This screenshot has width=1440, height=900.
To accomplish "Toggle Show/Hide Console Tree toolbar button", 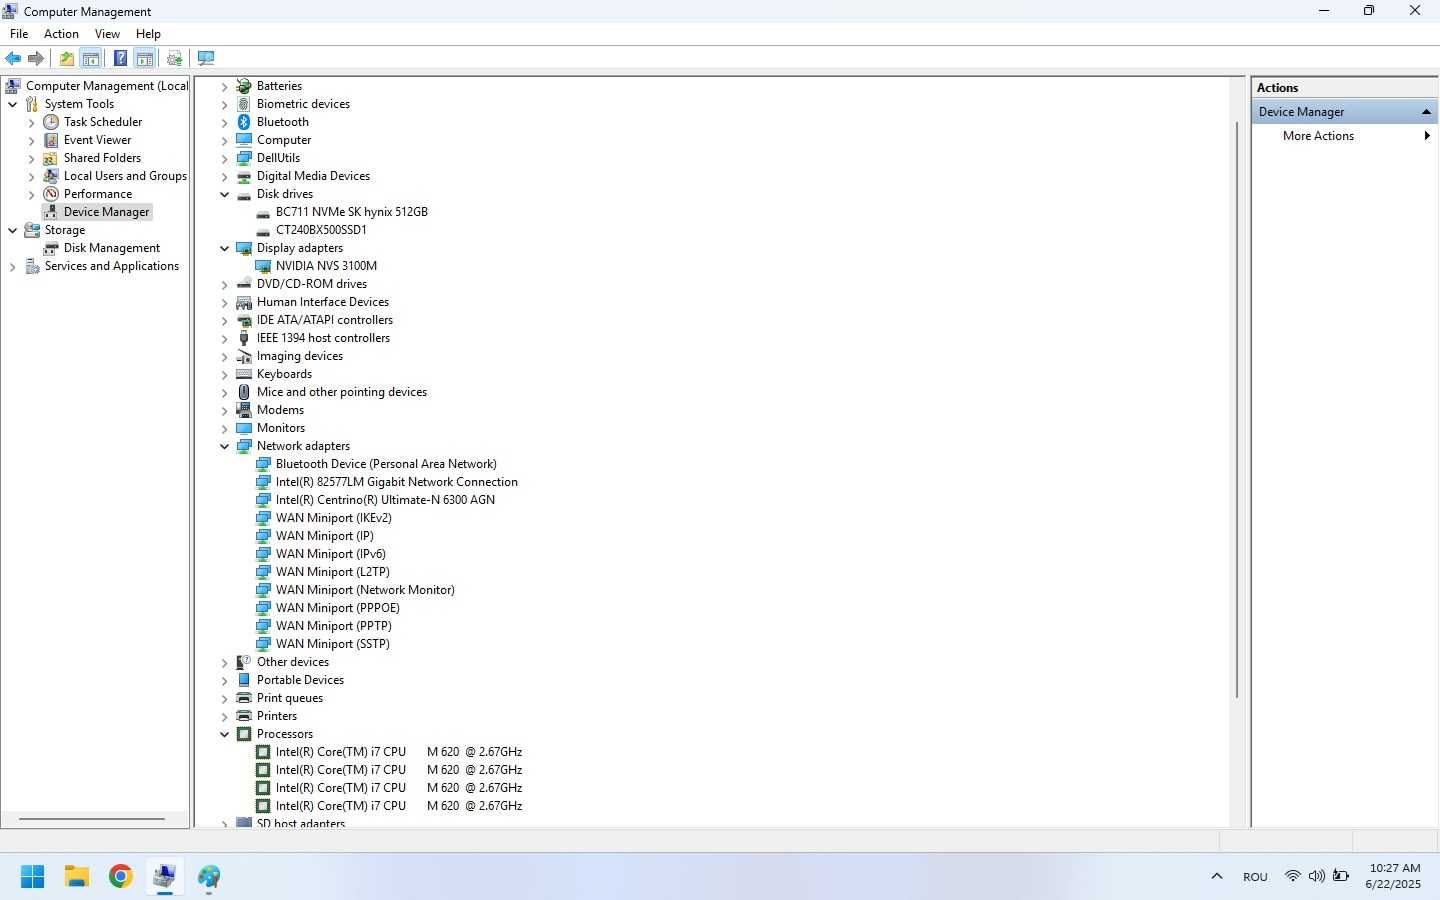I will tap(91, 58).
